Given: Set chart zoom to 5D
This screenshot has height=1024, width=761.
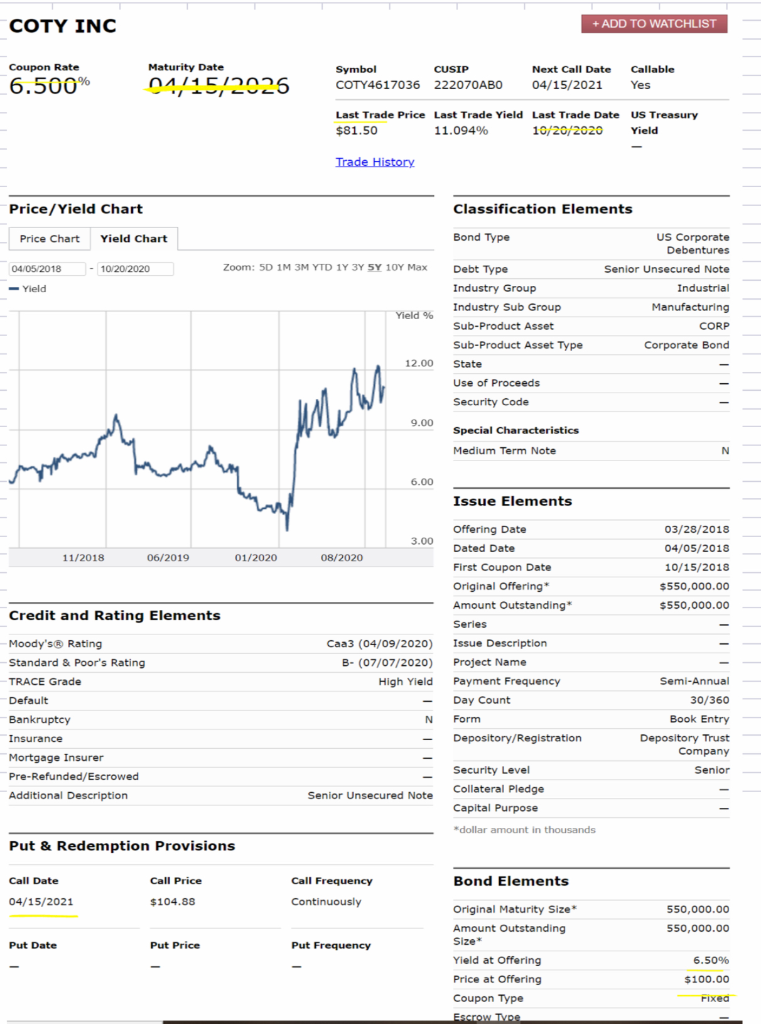Looking at the screenshot, I should (x=266, y=268).
